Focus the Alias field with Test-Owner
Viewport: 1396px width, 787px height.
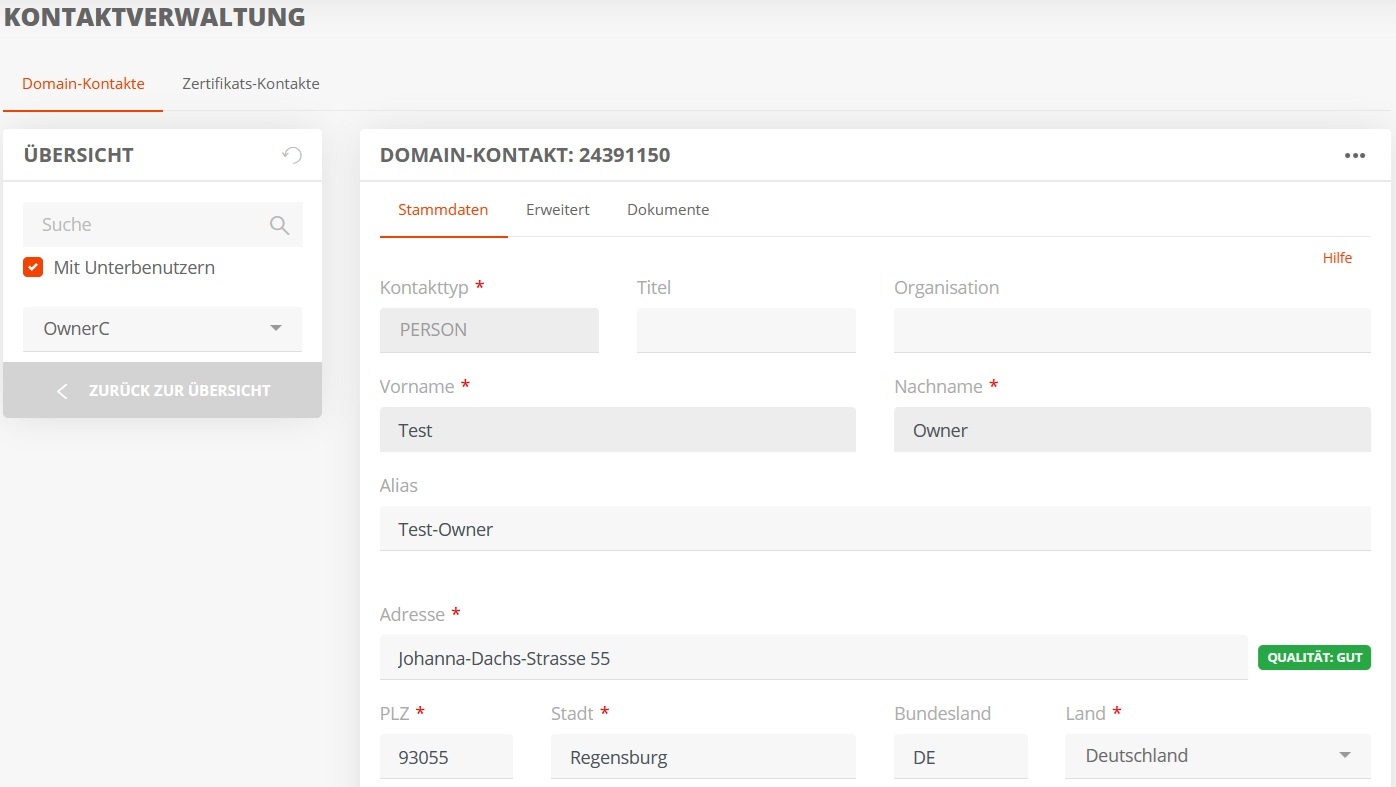[875, 529]
